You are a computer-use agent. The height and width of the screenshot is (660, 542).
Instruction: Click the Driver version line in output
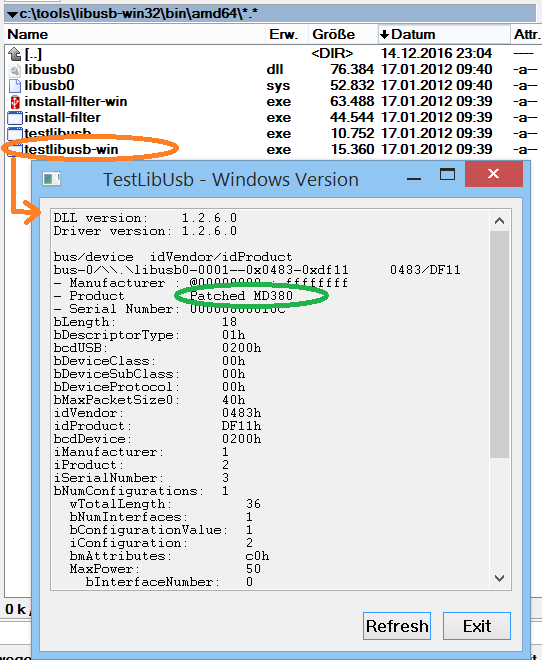[x=145, y=231]
